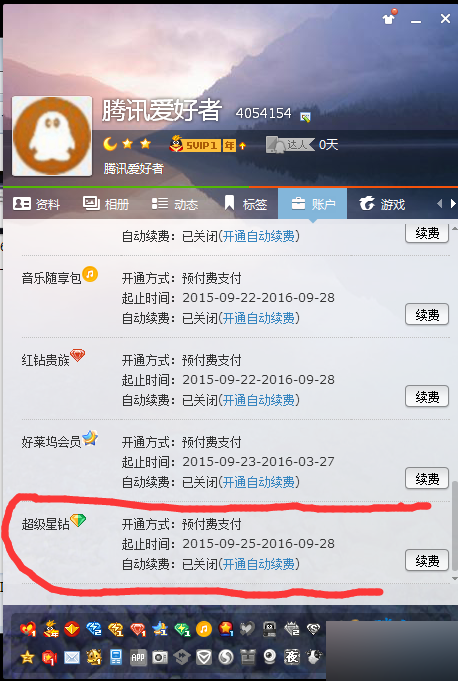
Task: Open the skin changer shirt icon
Action: point(389,17)
